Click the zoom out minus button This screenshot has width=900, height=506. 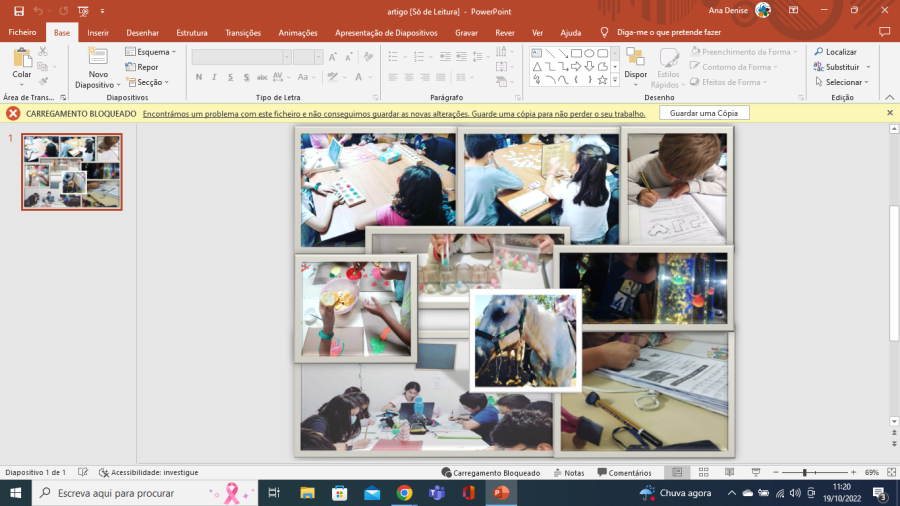775,472
